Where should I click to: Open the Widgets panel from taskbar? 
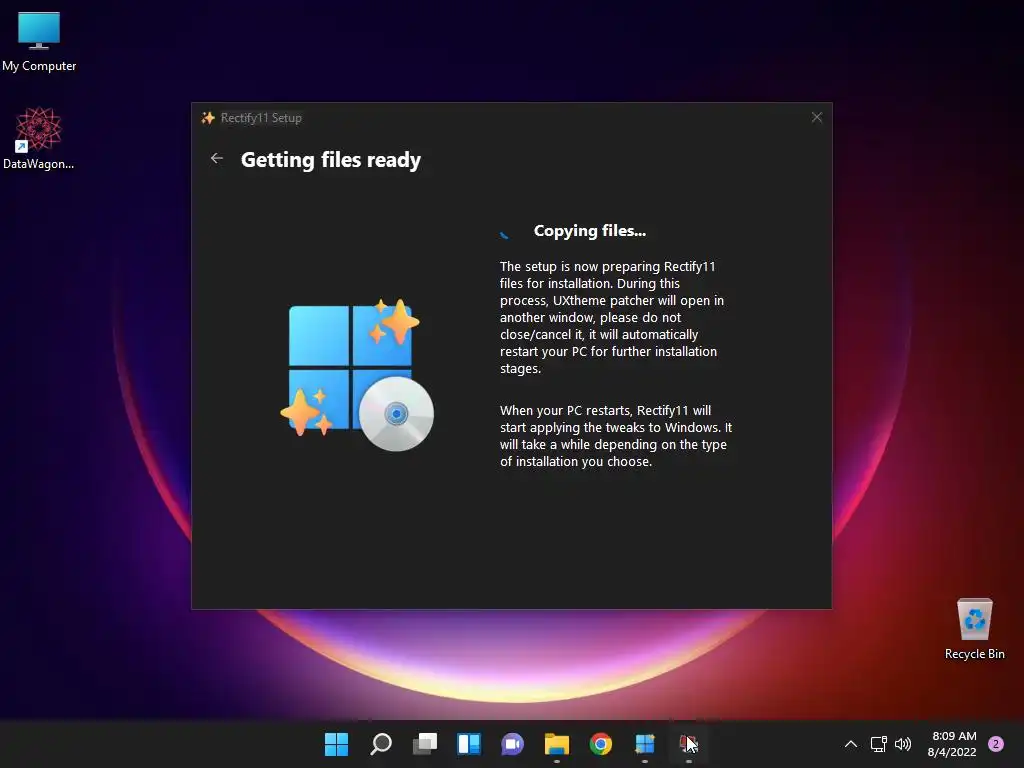click(x=469, y=744)
